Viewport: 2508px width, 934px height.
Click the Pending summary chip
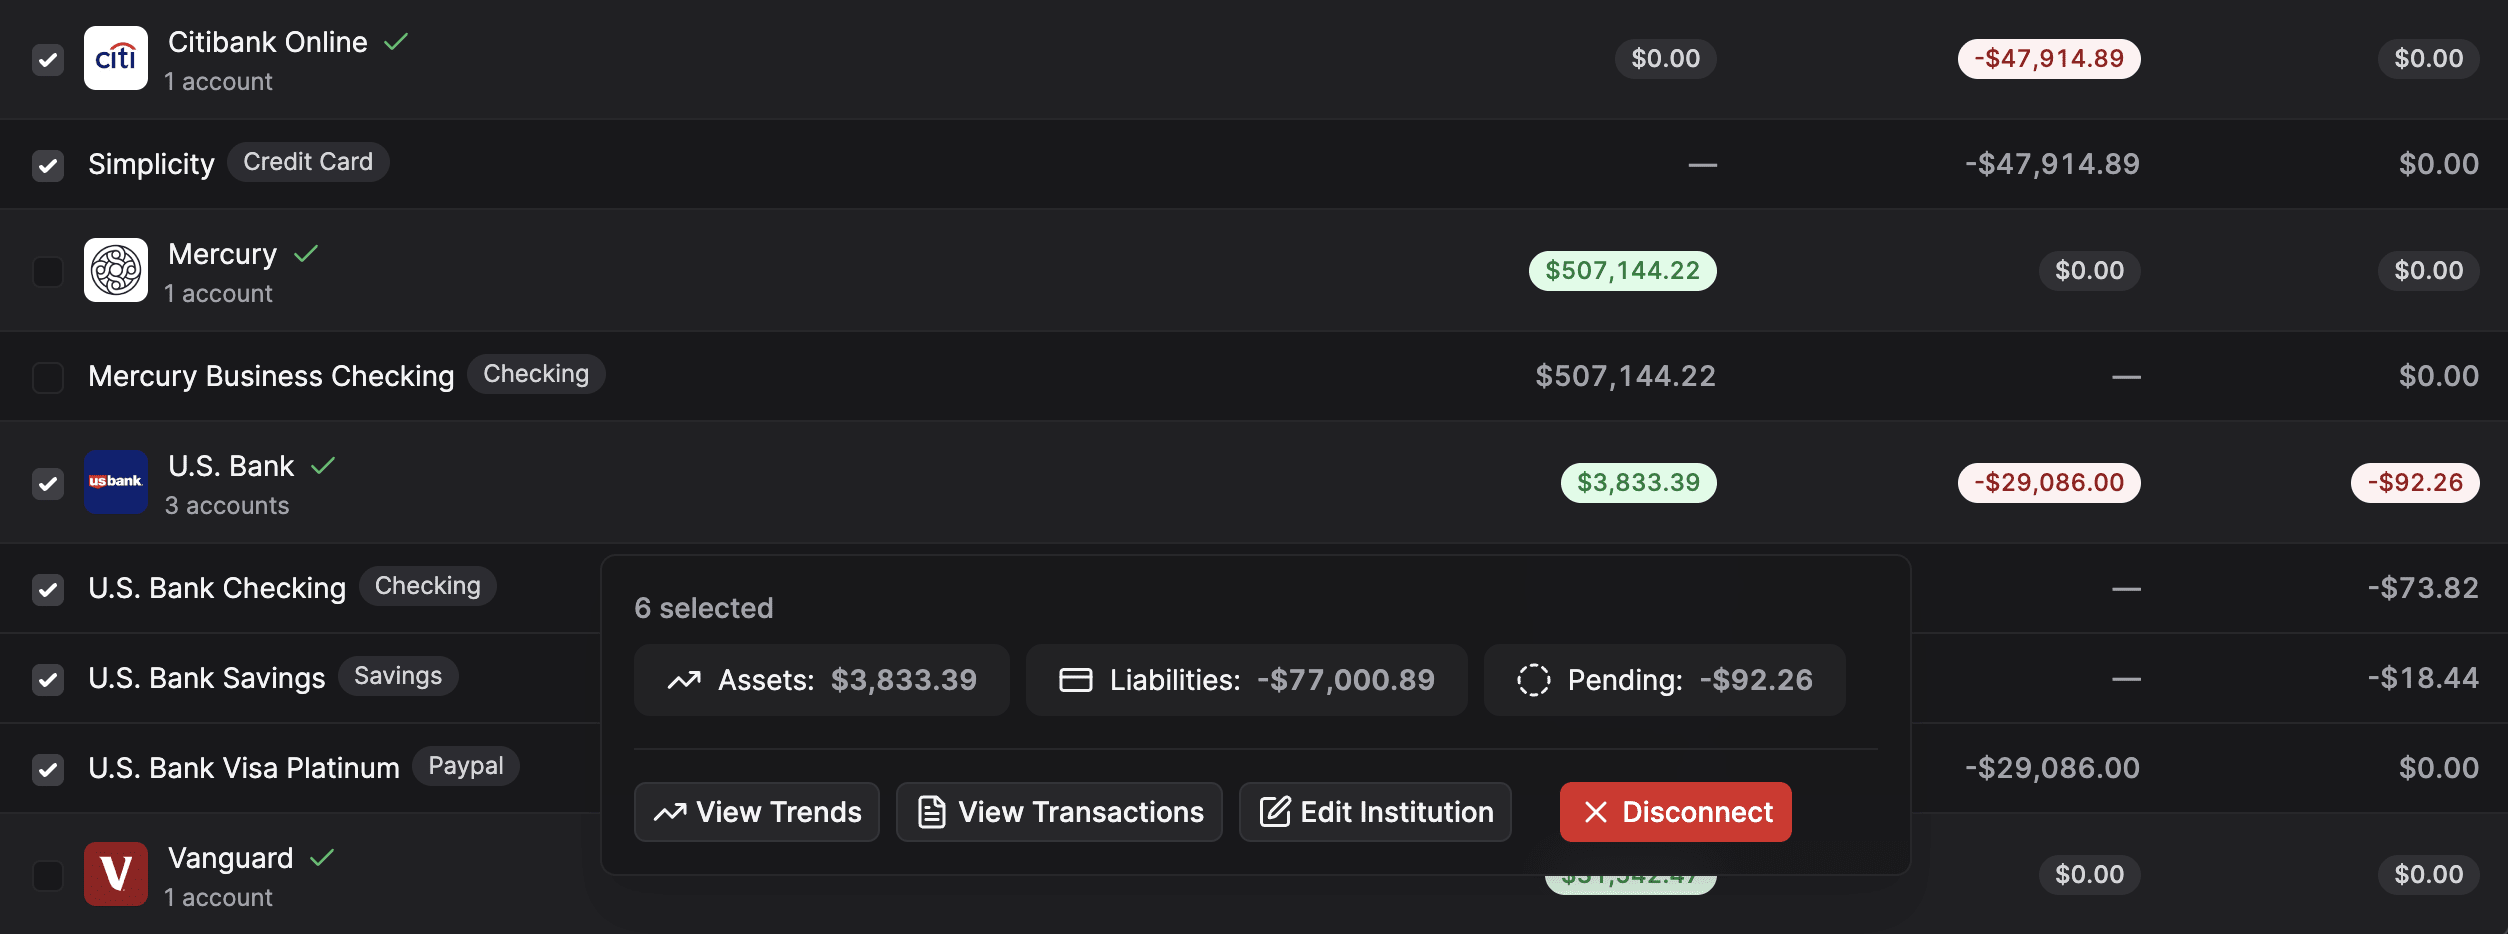(1664, 680)
